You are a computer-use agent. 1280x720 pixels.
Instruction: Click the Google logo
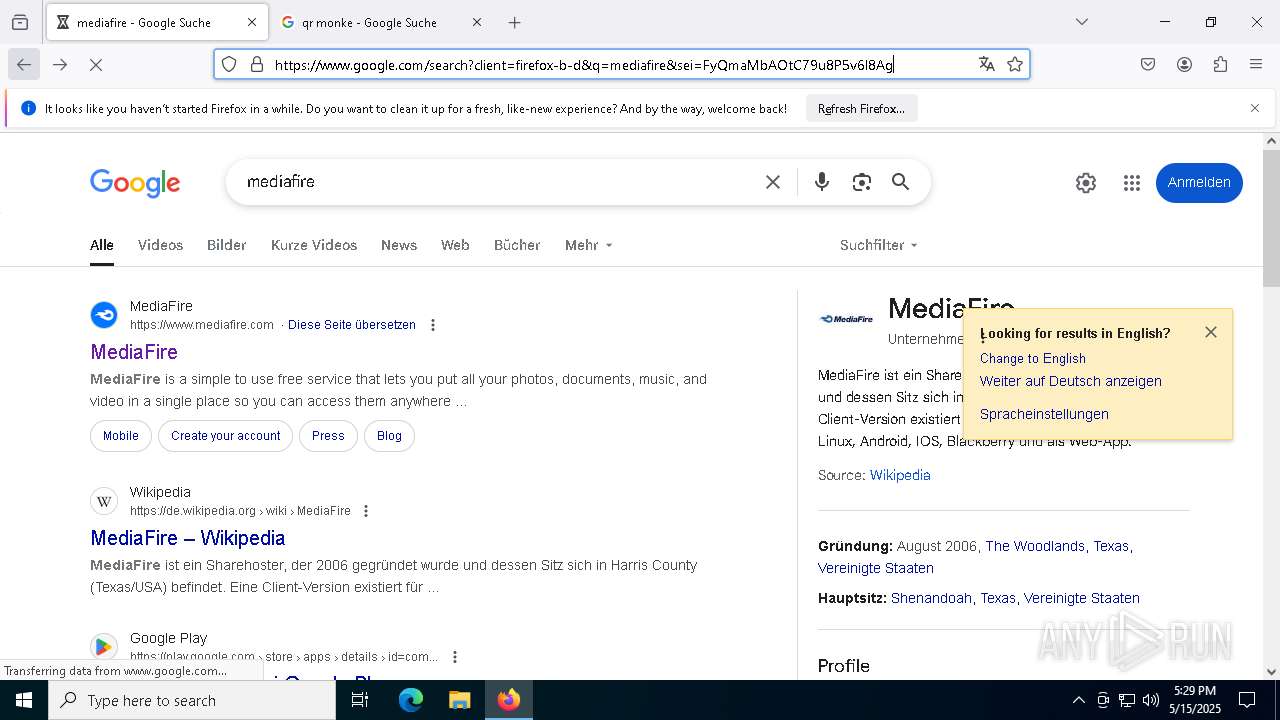click(x=135, y=183)
